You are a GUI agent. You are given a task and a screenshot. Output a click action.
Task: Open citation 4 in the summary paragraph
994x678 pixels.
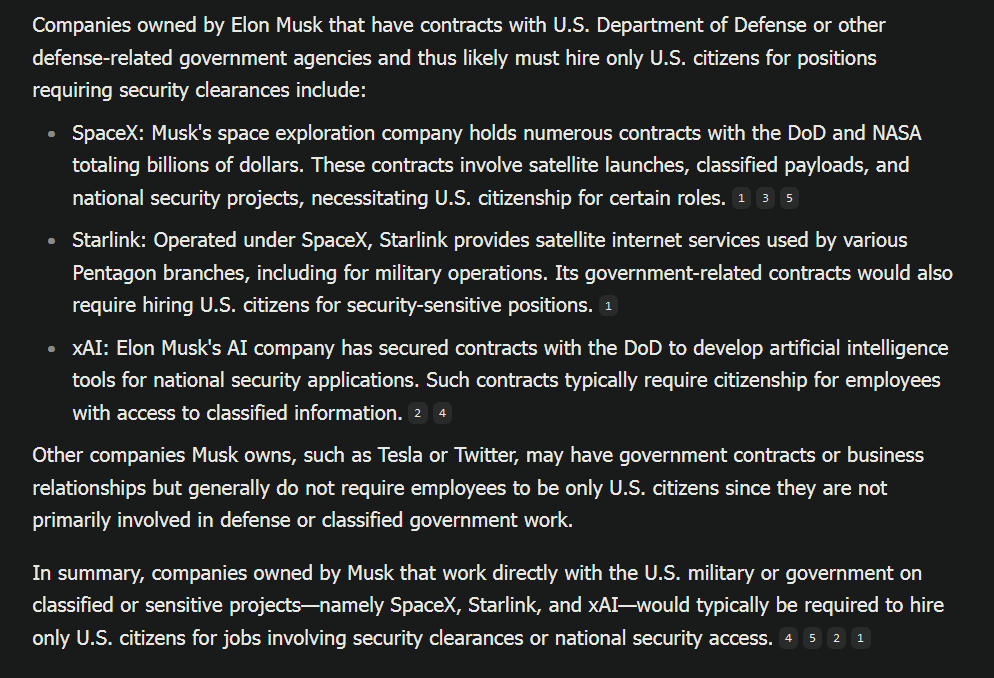[788, 638]
